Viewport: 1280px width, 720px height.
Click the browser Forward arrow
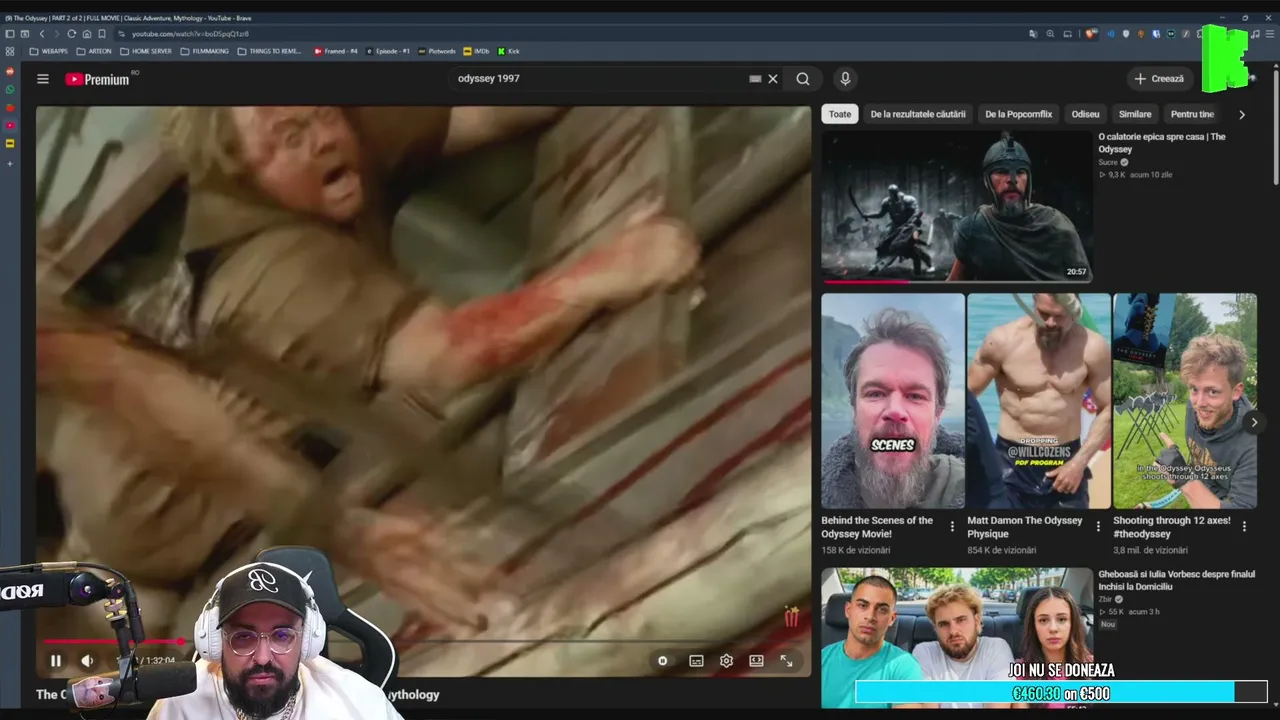[56, 34]
